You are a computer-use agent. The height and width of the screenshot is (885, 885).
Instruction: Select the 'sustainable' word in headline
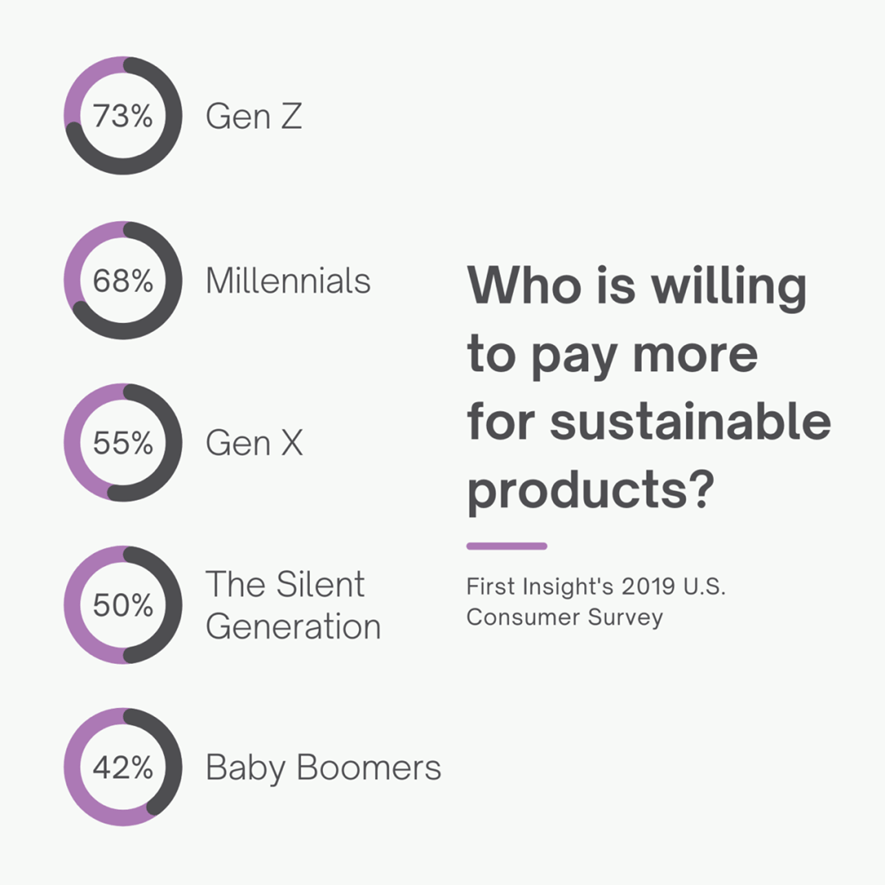[x=690, y=421]
